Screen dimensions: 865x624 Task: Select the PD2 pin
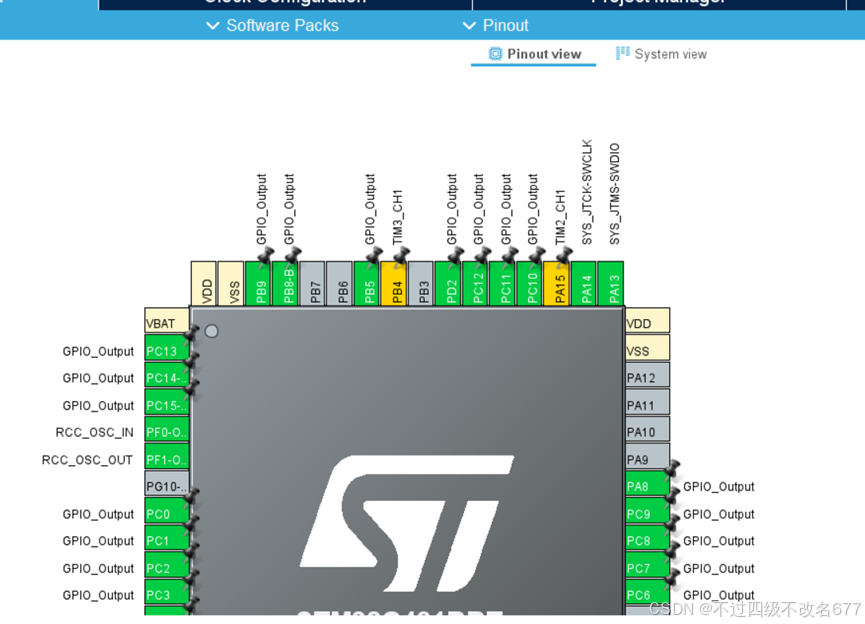[448, 284]
